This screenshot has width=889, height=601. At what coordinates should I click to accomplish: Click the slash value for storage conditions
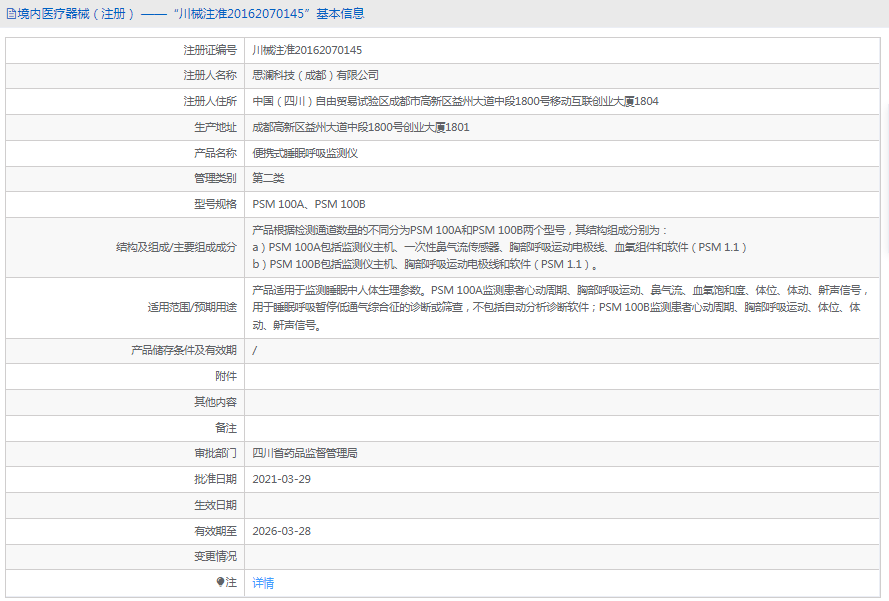point(255,350)
